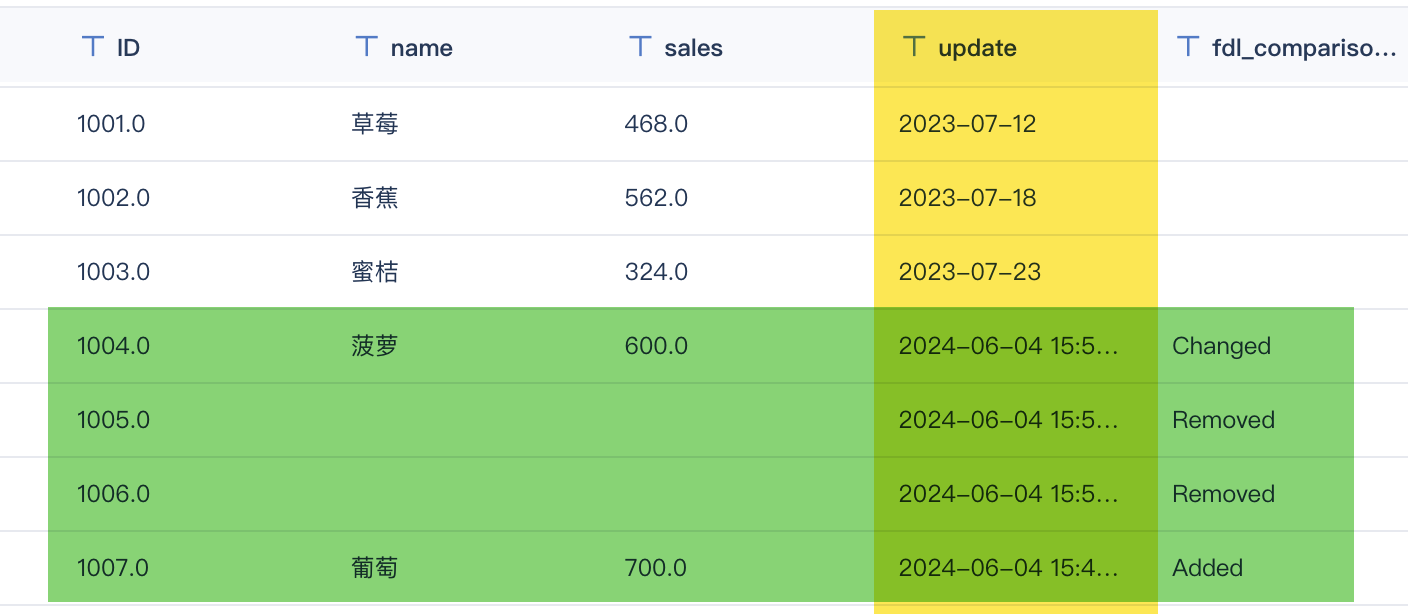The height and width of the screenshot is (614, 1408).
Task: Select the sales column header label
Action: (x=693, y=48)
